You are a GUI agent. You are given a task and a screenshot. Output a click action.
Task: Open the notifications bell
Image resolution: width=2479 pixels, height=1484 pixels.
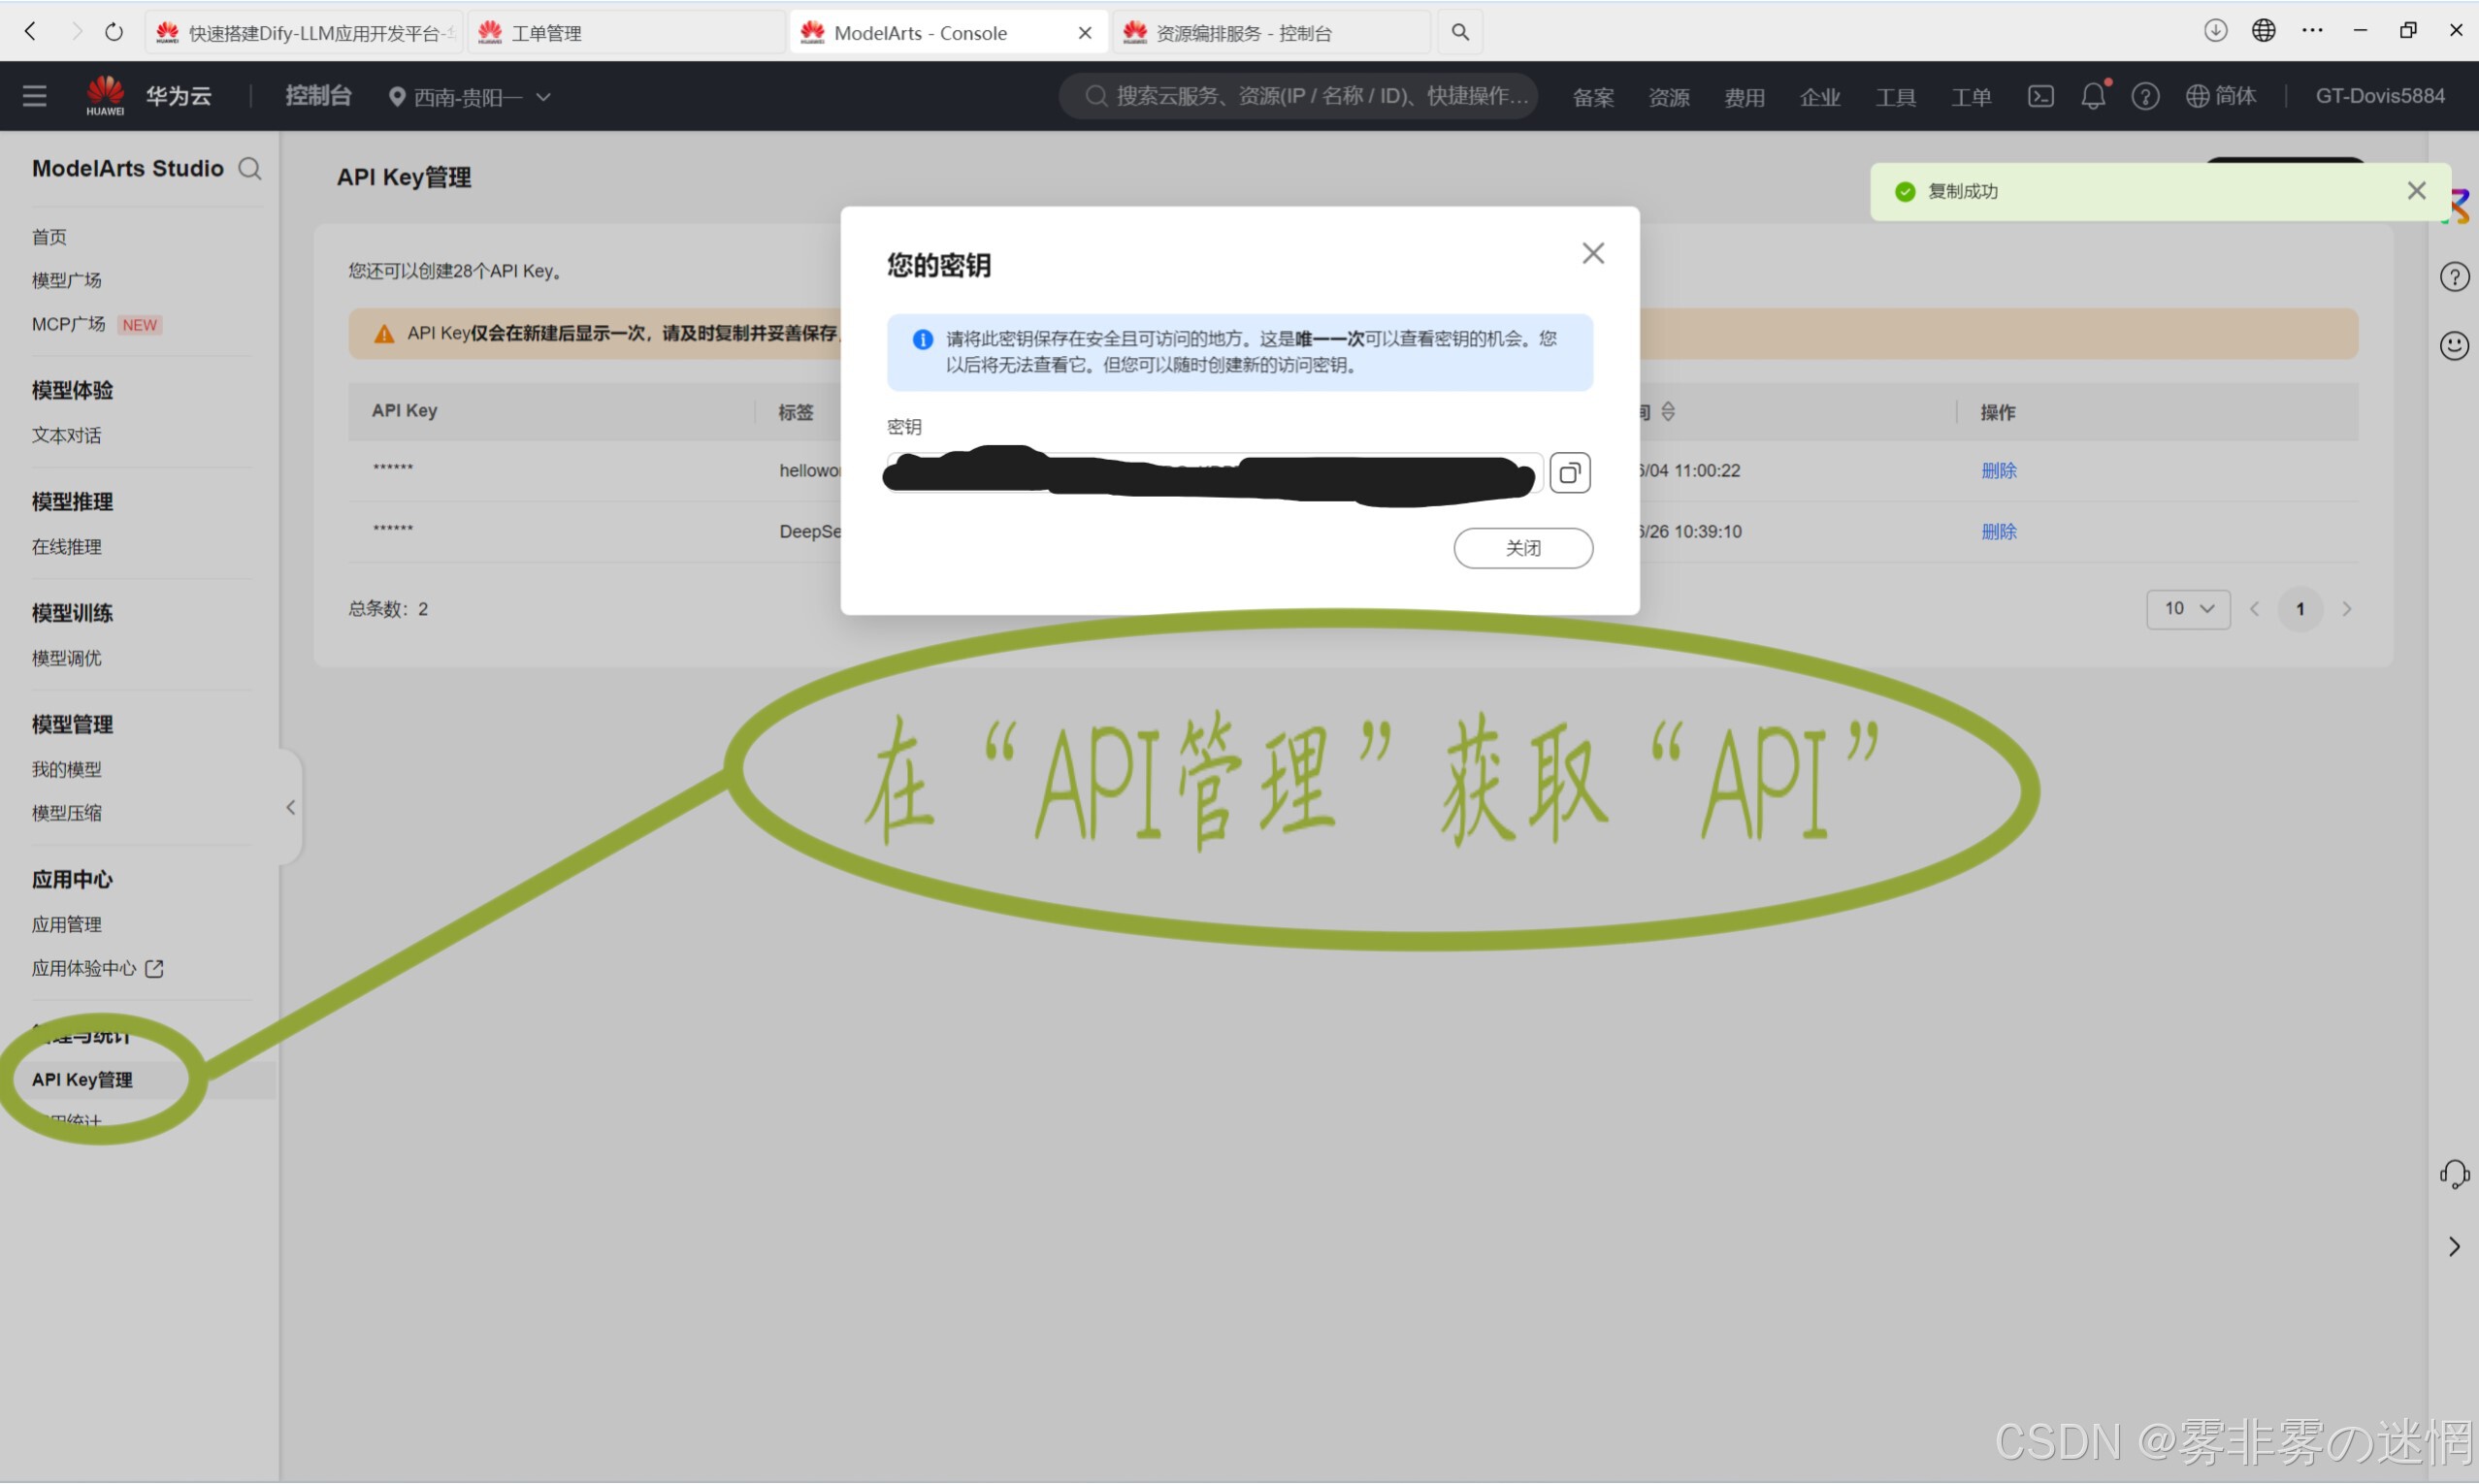point(2092,96)
